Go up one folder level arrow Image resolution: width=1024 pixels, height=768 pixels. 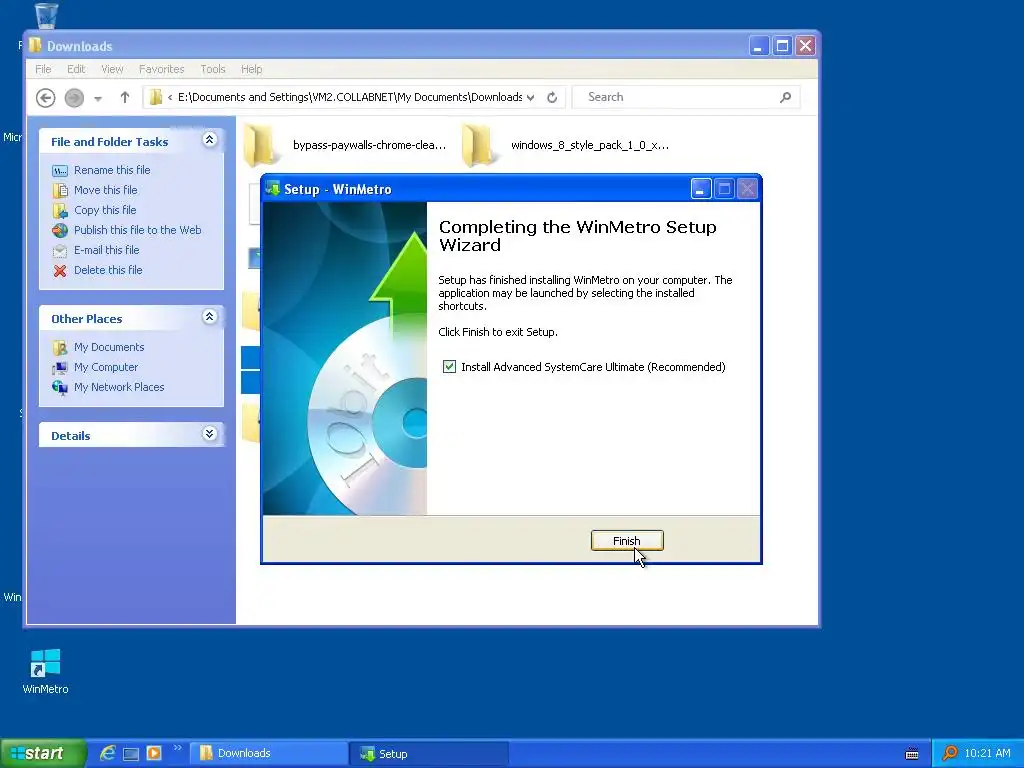coord(125,97)
